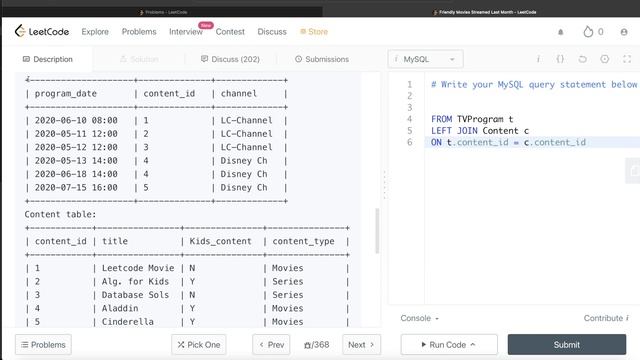The height and width of the screenshot is (360, 640).
Task: Click the Submit button
Action: tap(567, 344)
